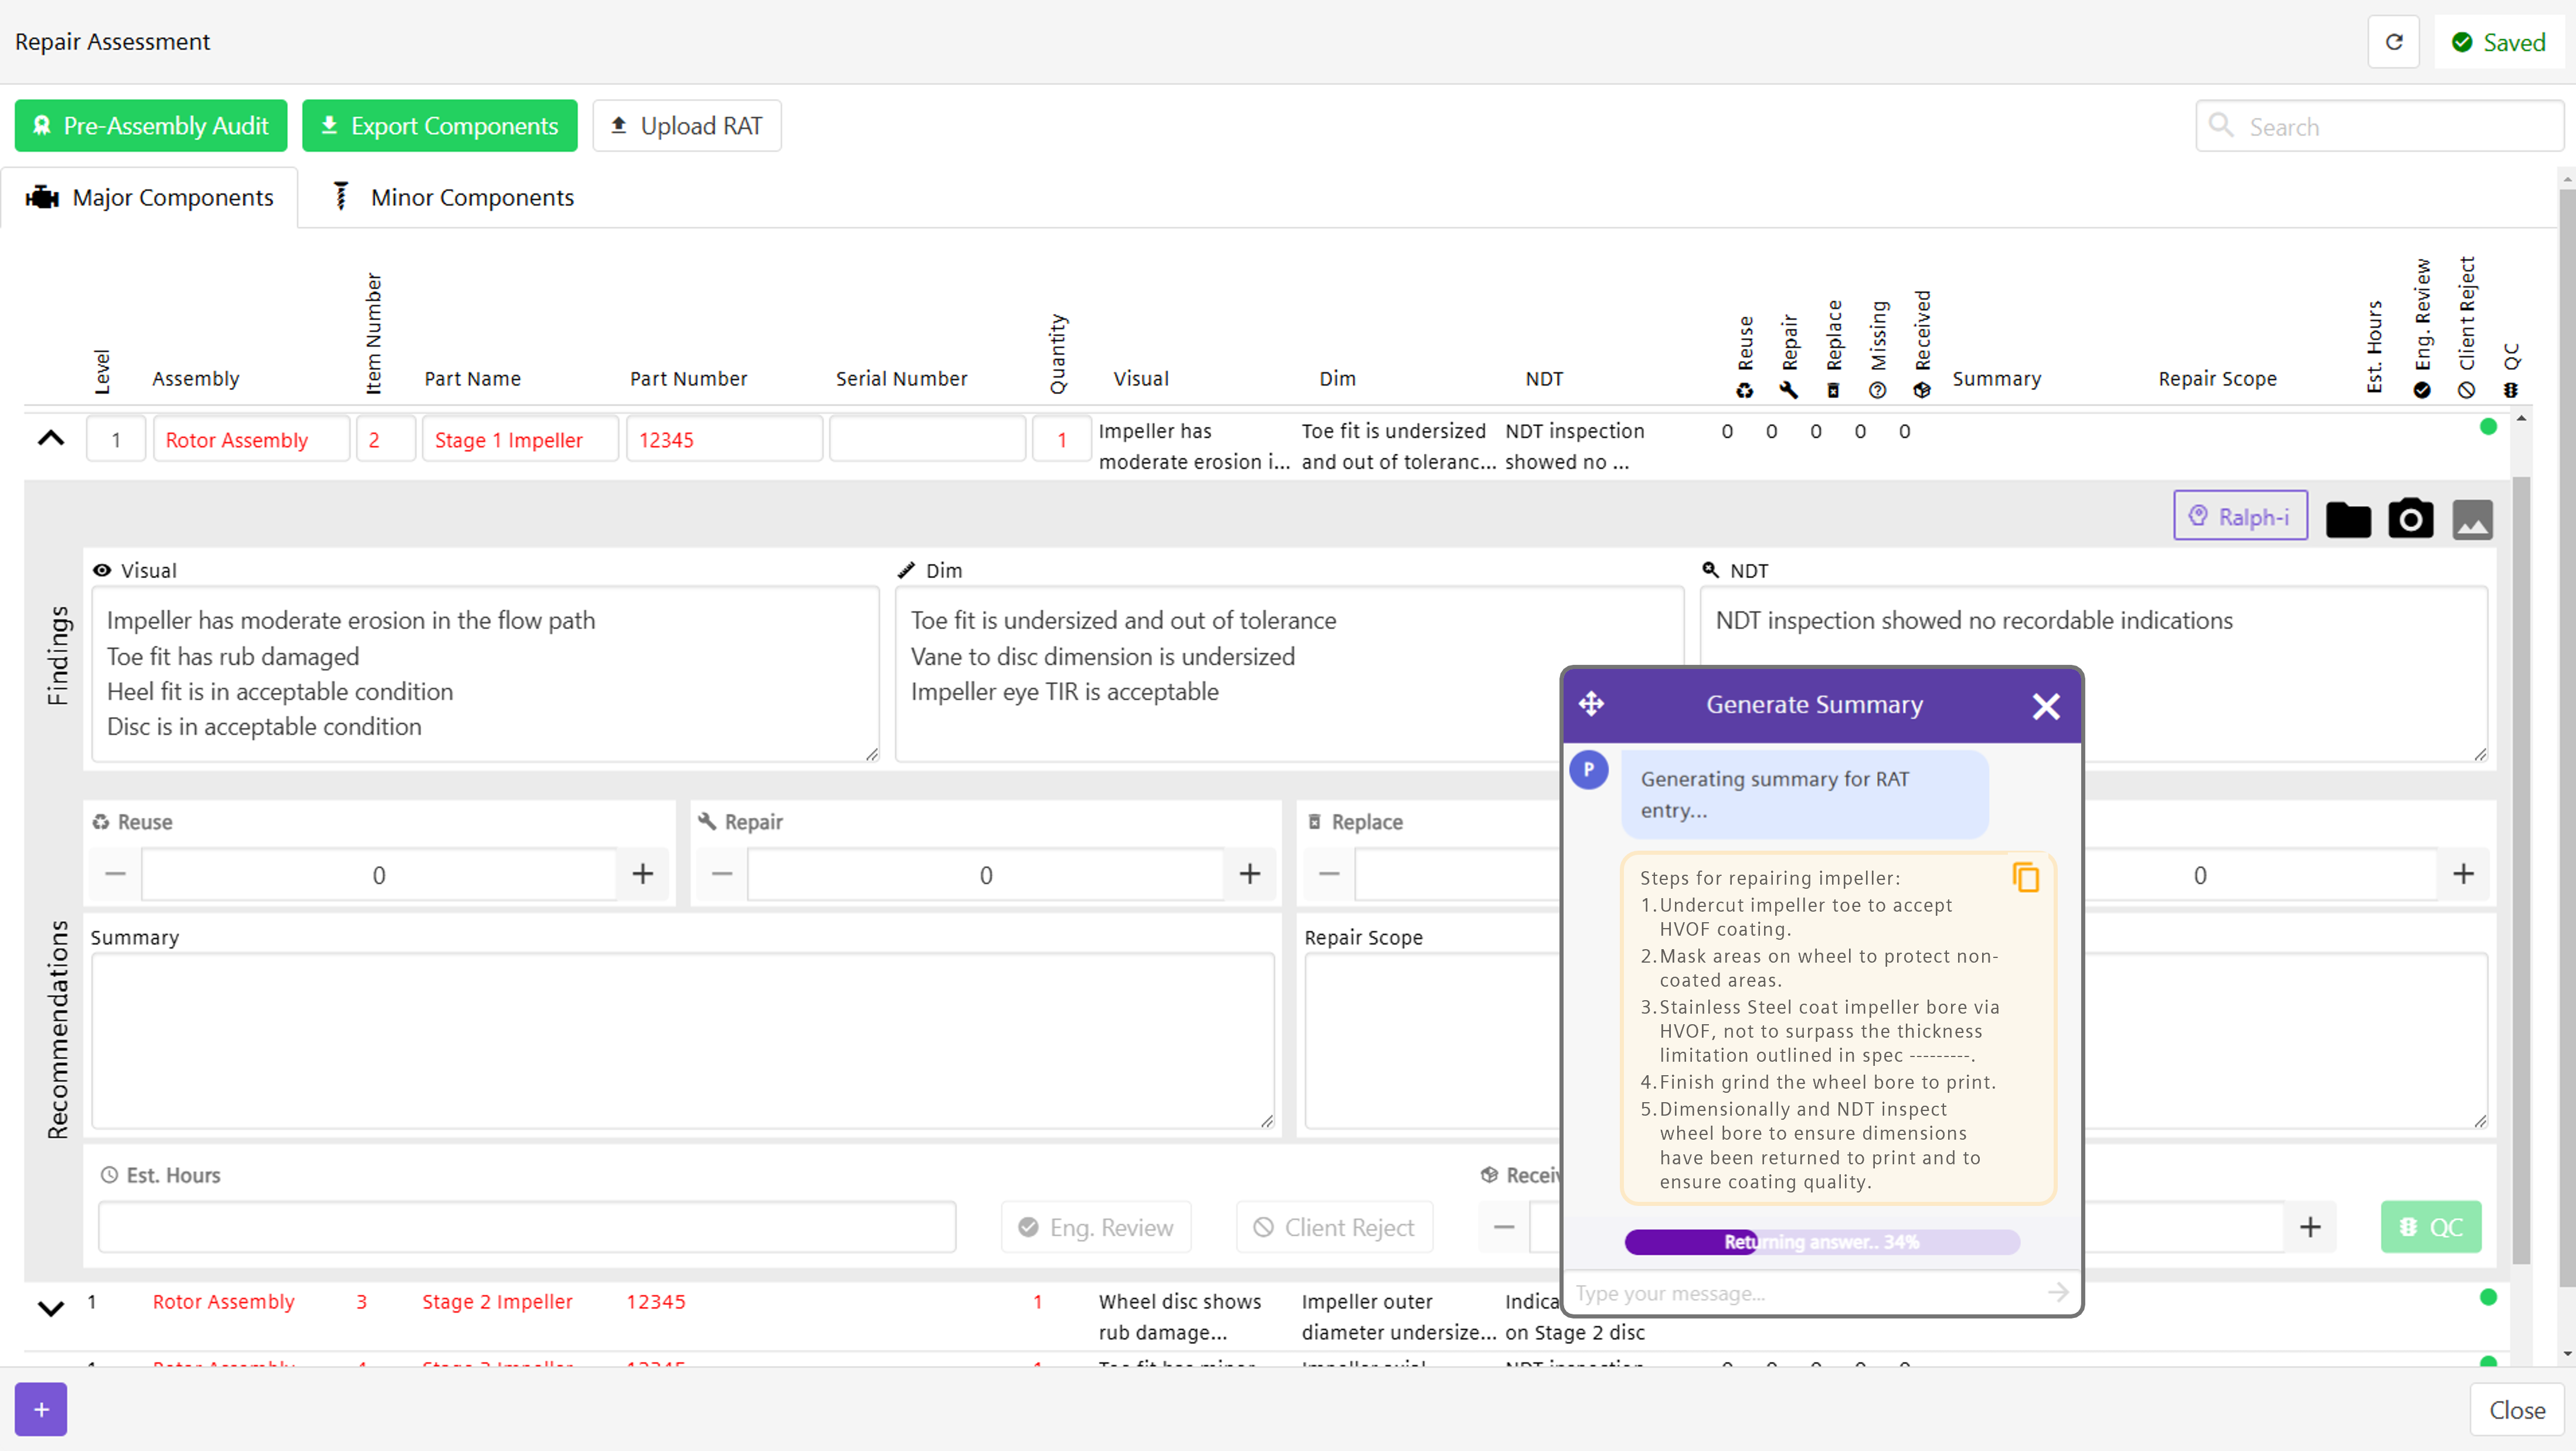Screen dimensions: 2576x1451
Task: Copy the generated repair steps
Action: 2025,877
